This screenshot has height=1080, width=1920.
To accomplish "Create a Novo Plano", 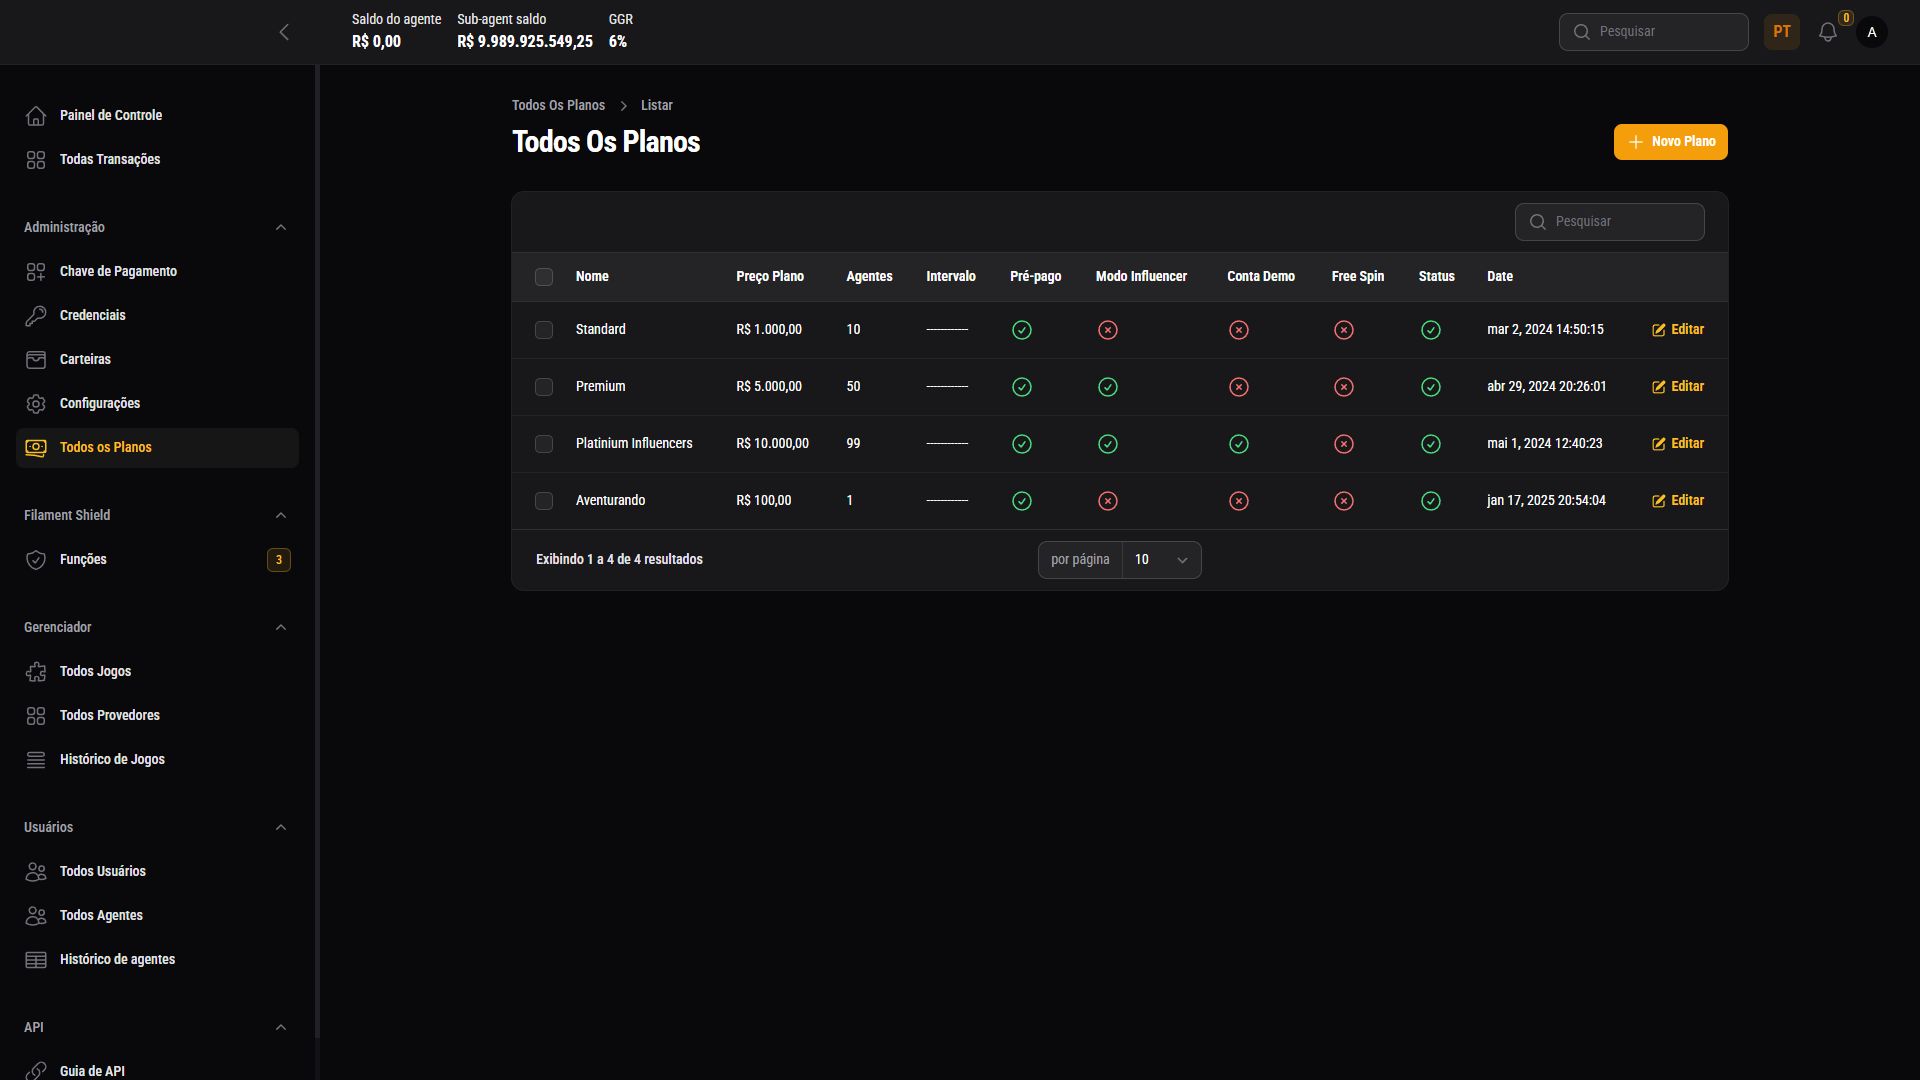I will tap(1670, 142).
